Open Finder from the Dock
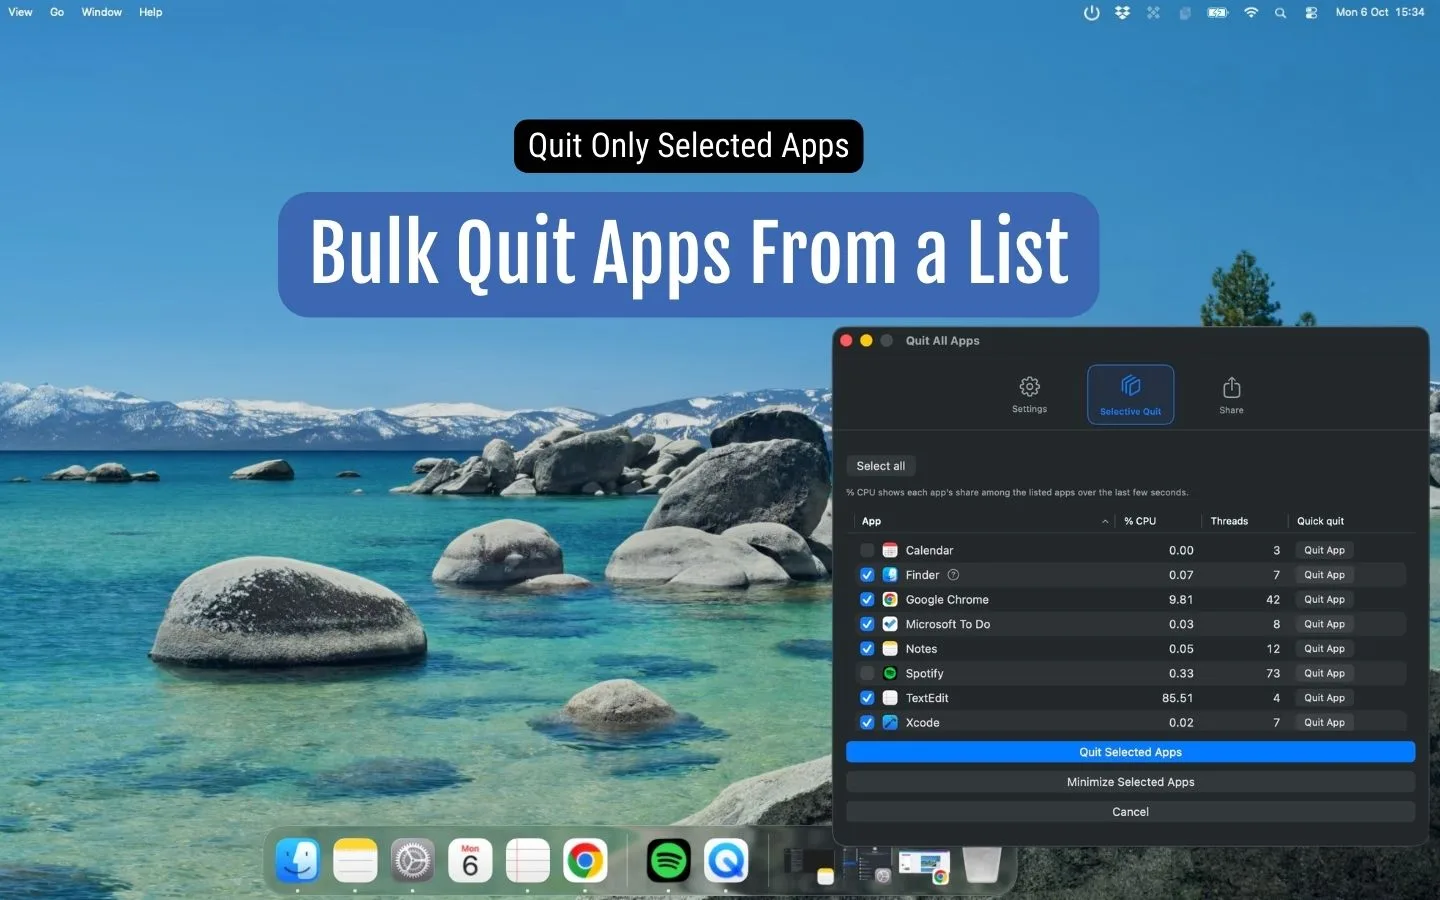This screenshot has width=1440, height=900. click(297, 860)
